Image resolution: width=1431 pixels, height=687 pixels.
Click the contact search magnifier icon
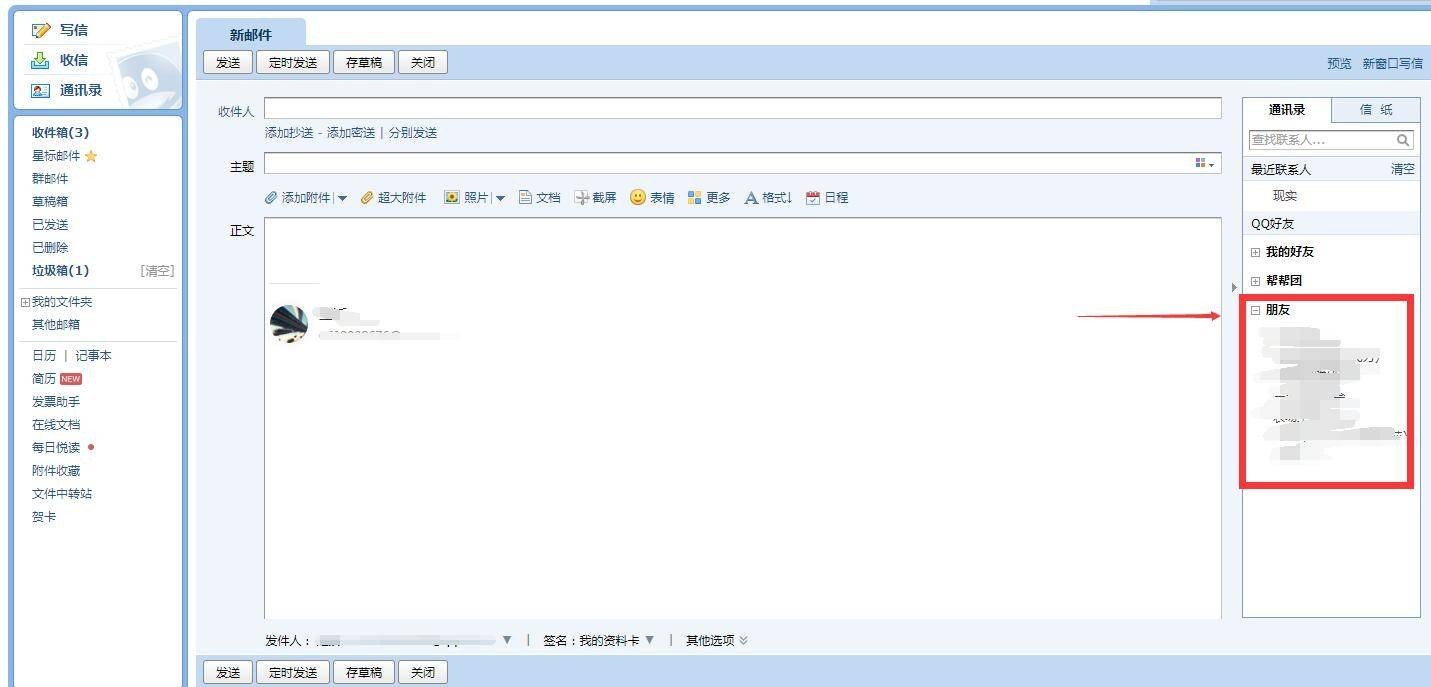[x=1404, y=140]
